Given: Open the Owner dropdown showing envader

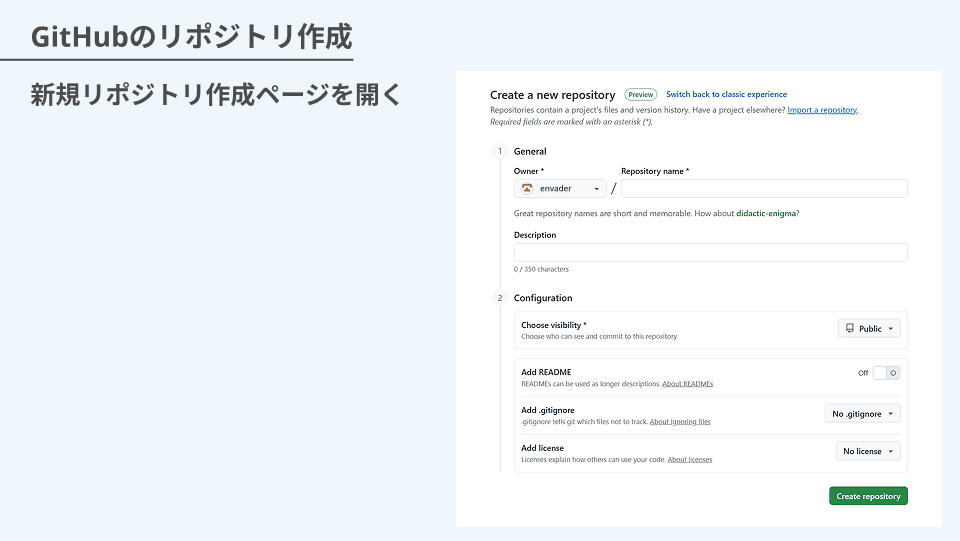Looking at the screenshot, I should [560, 188].
